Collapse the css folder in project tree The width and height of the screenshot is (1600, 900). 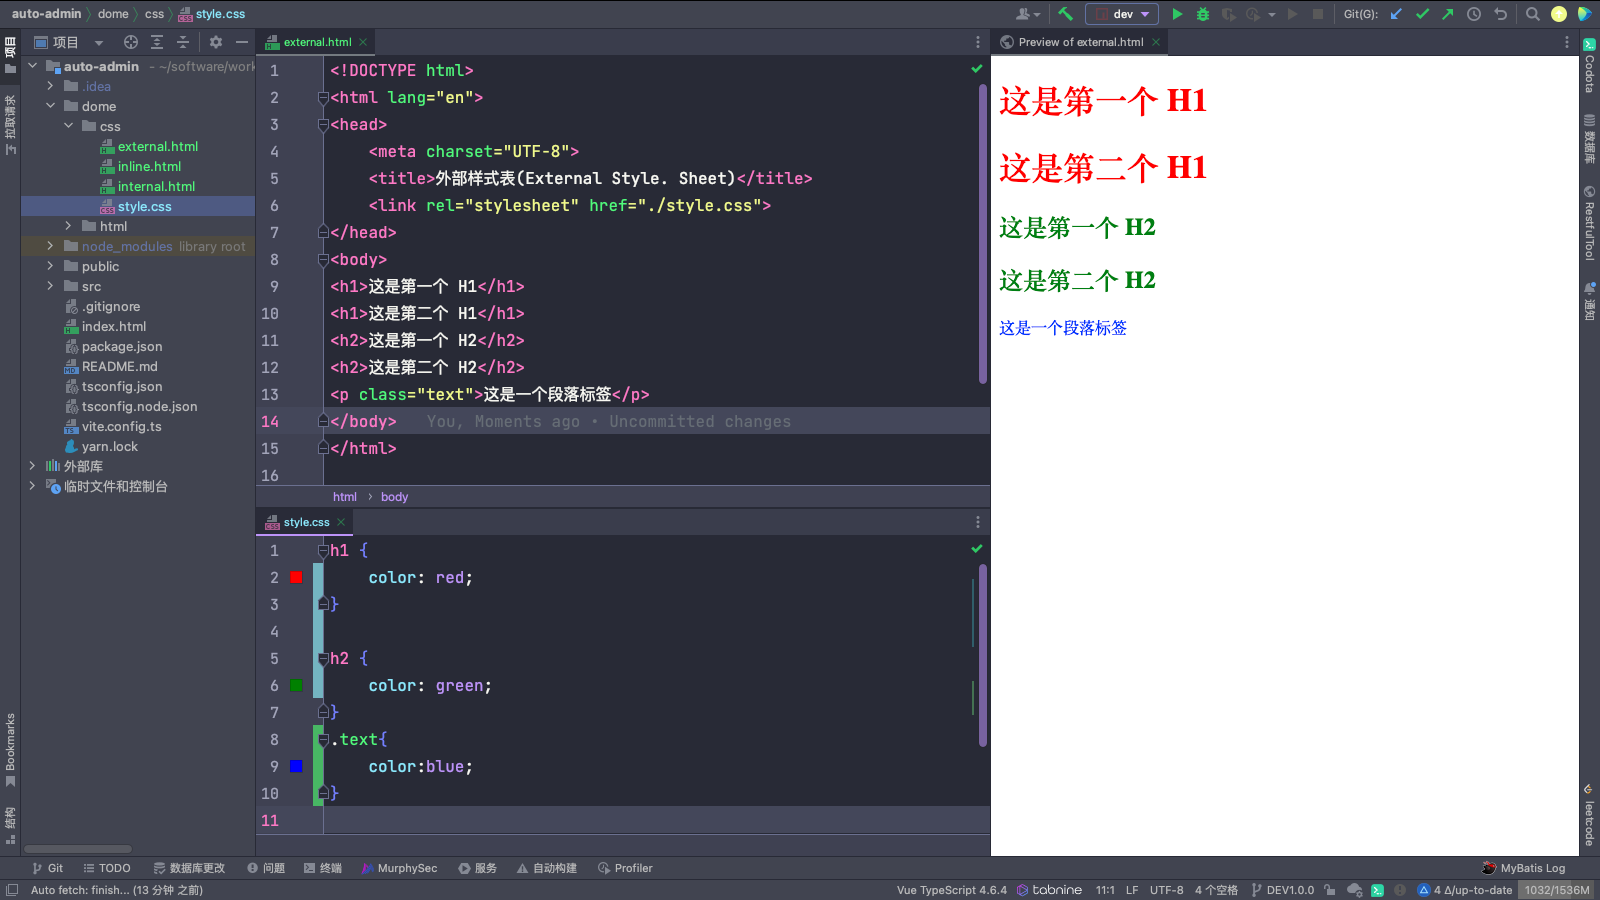[68, 126]
